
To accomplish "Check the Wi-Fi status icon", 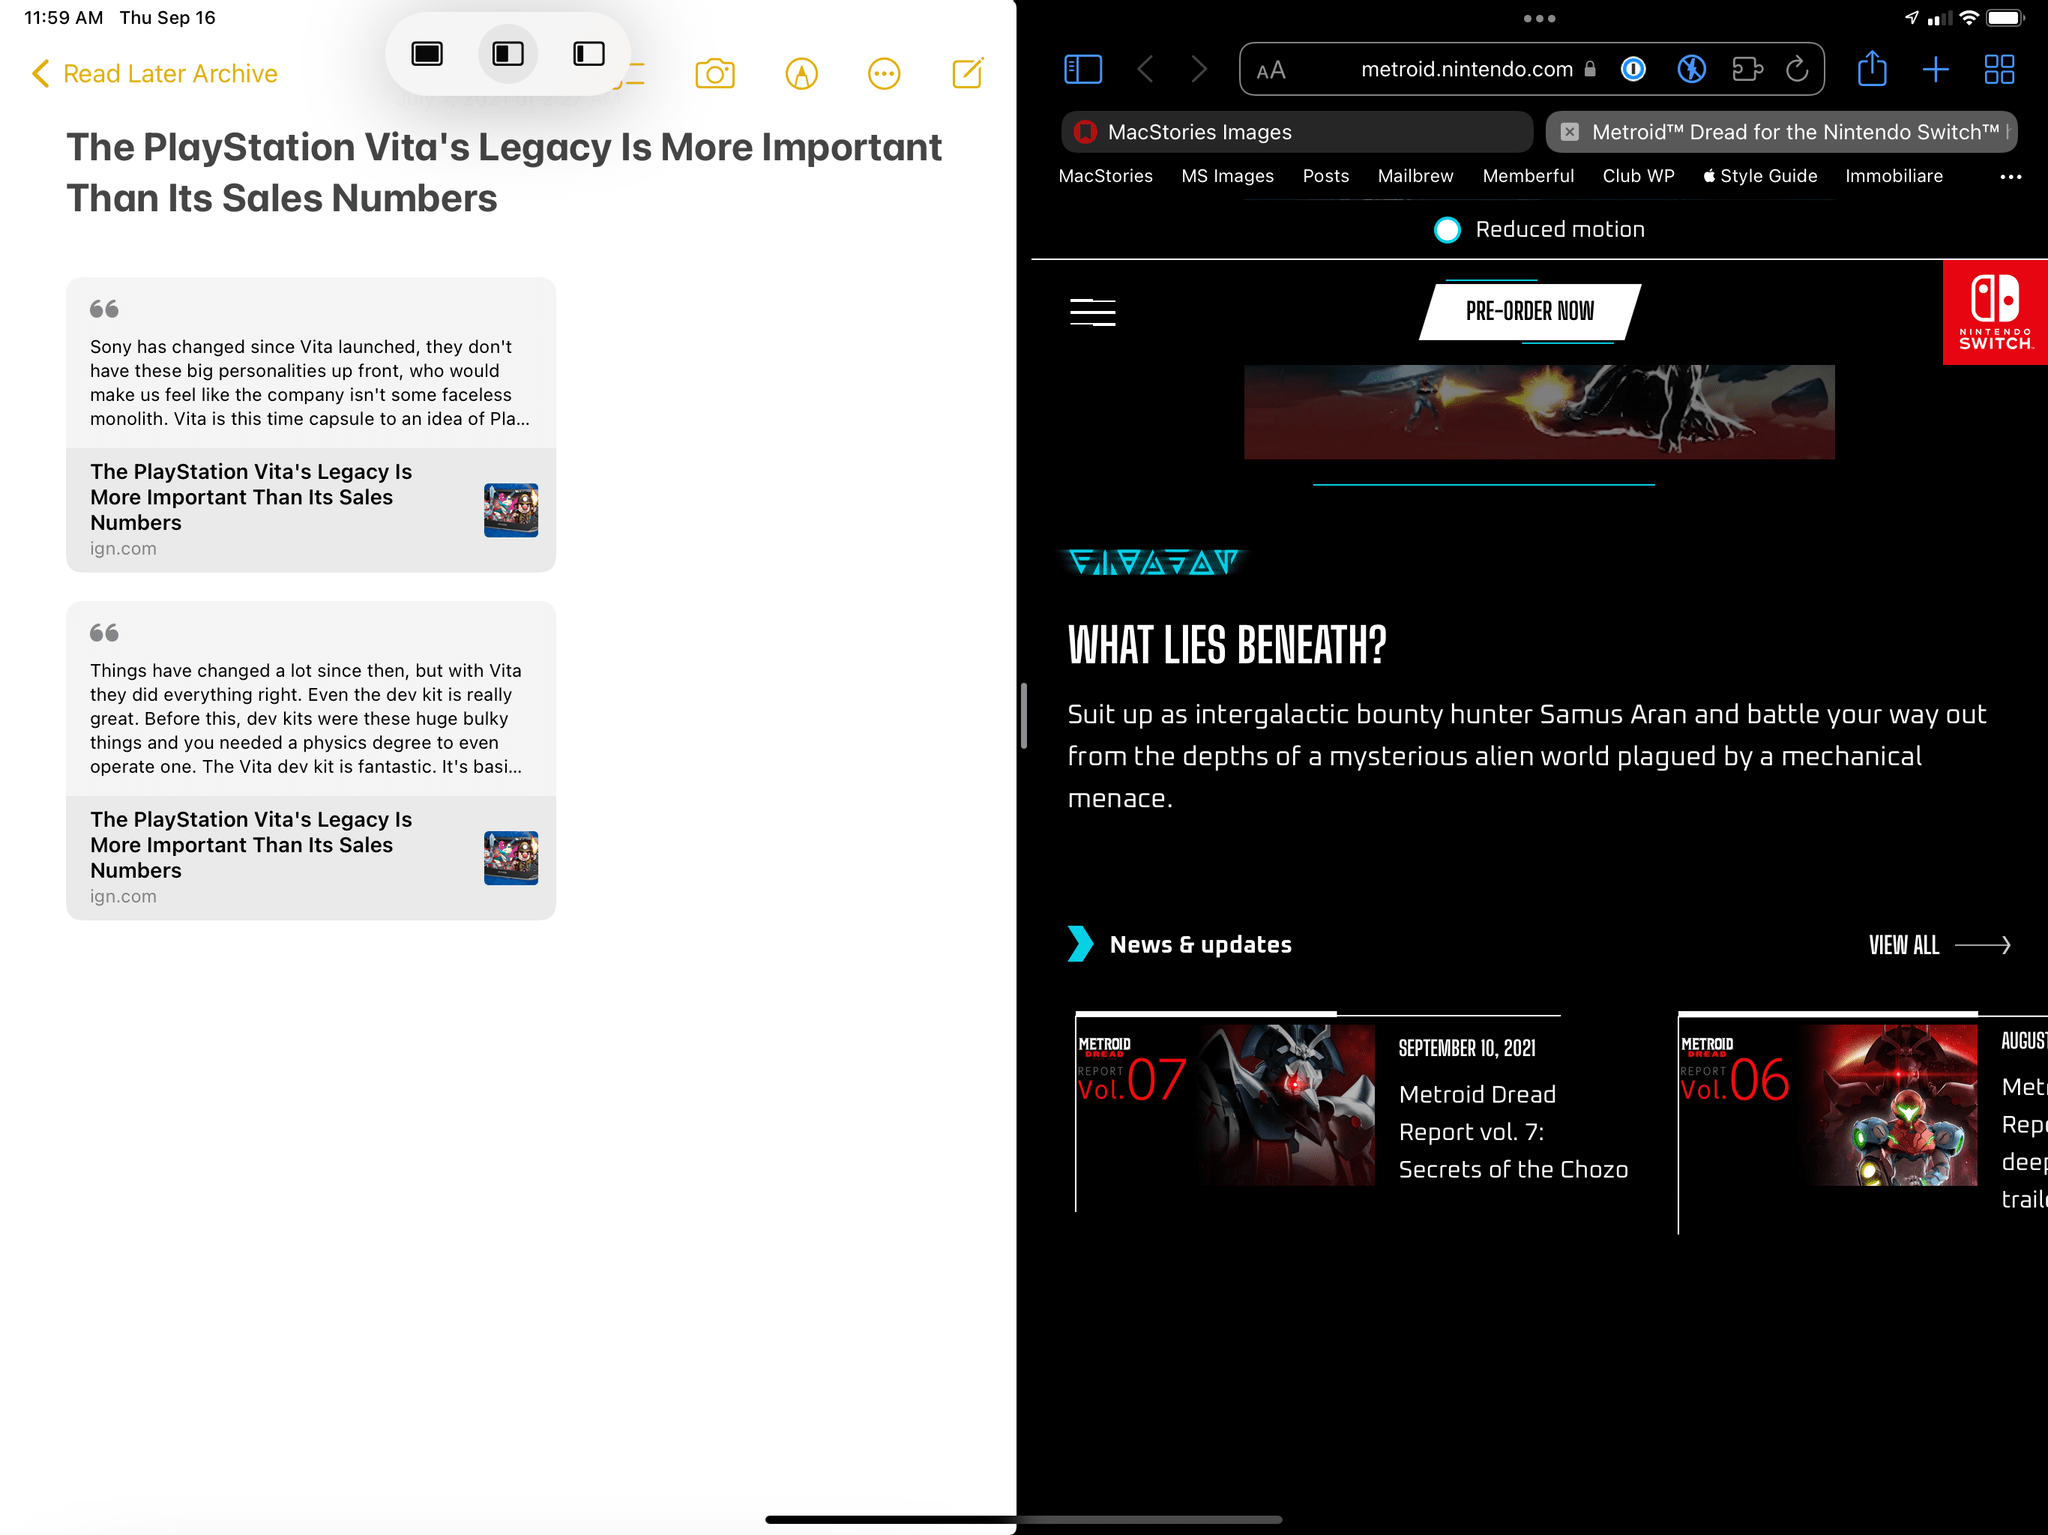I will coord(1969,17).
